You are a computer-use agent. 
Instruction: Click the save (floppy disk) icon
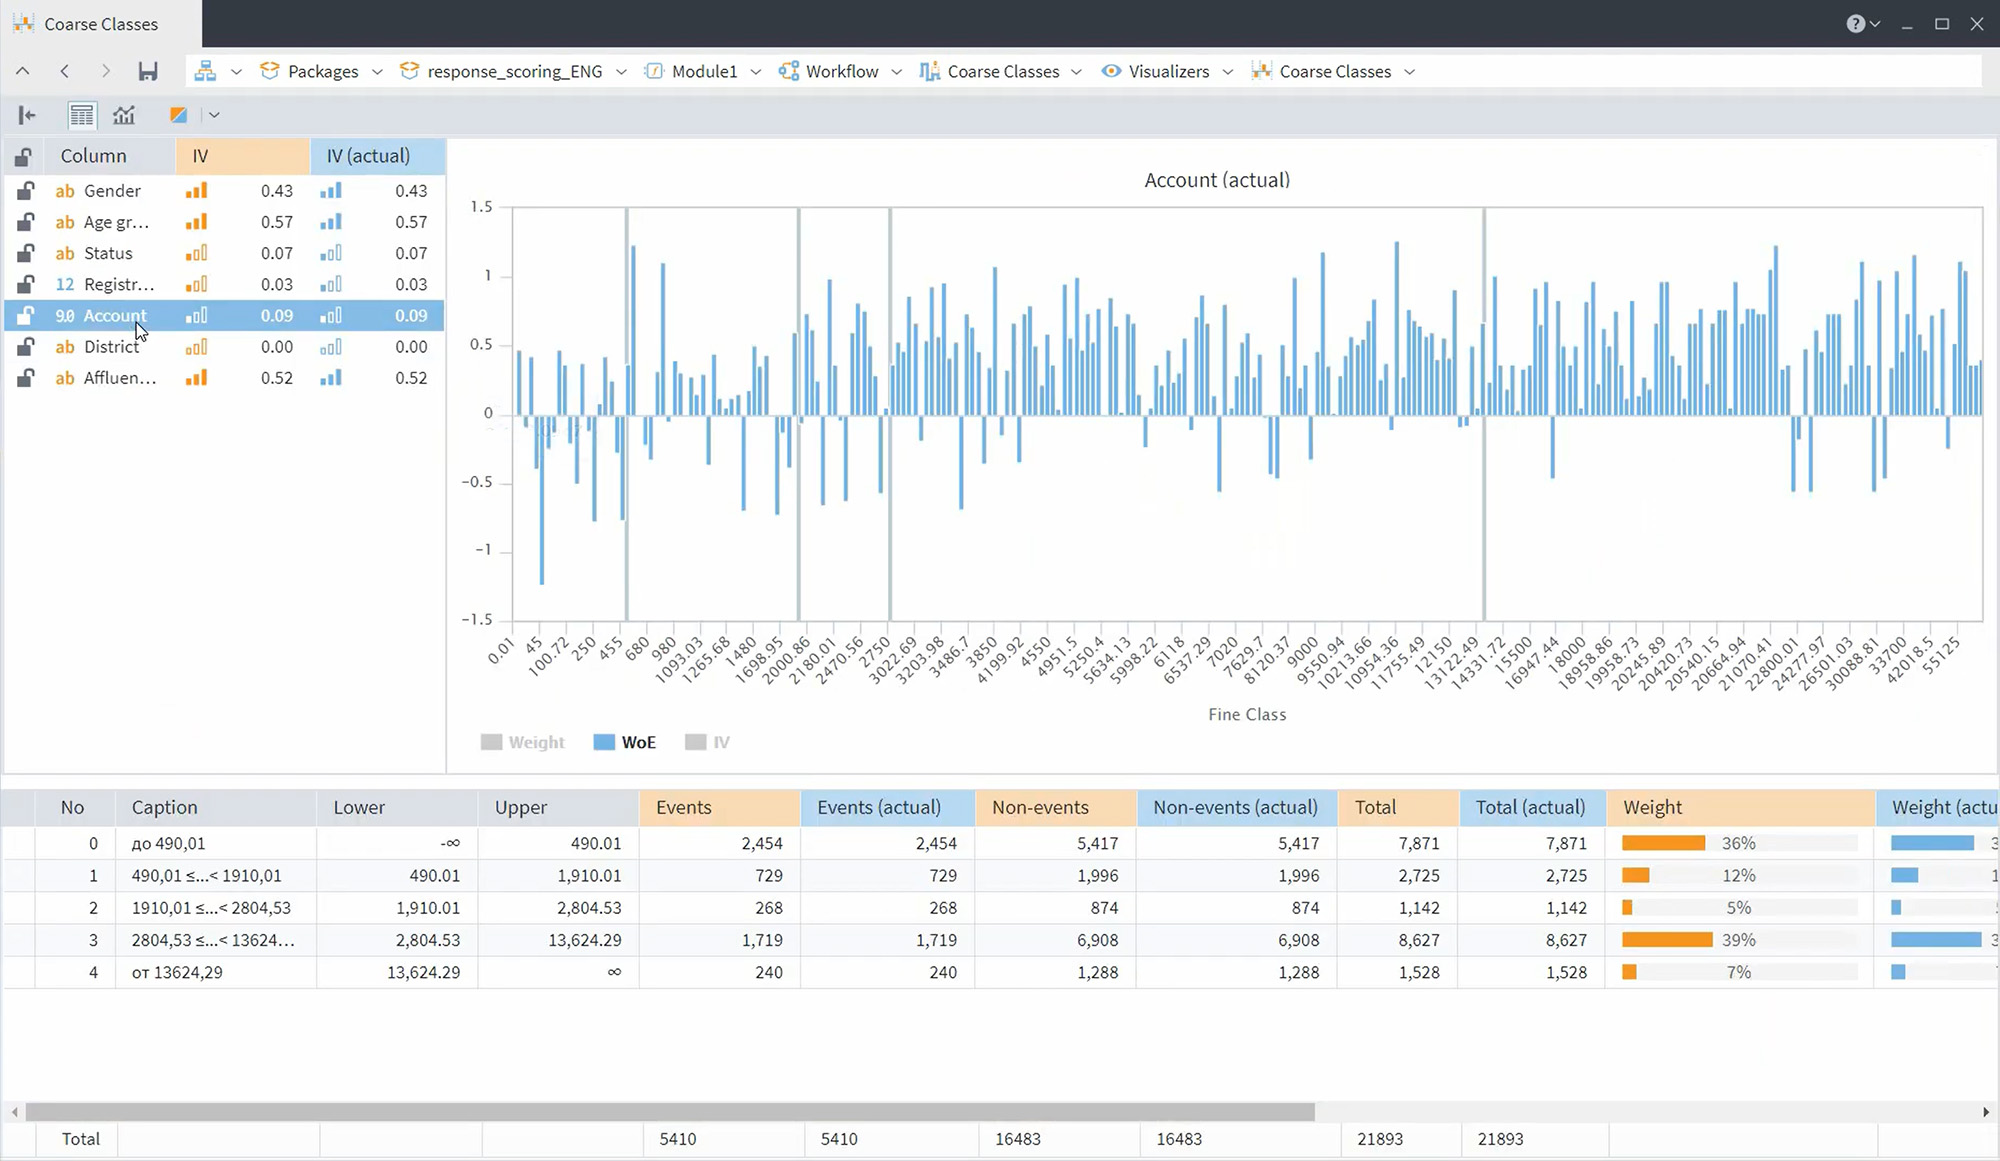148,71
